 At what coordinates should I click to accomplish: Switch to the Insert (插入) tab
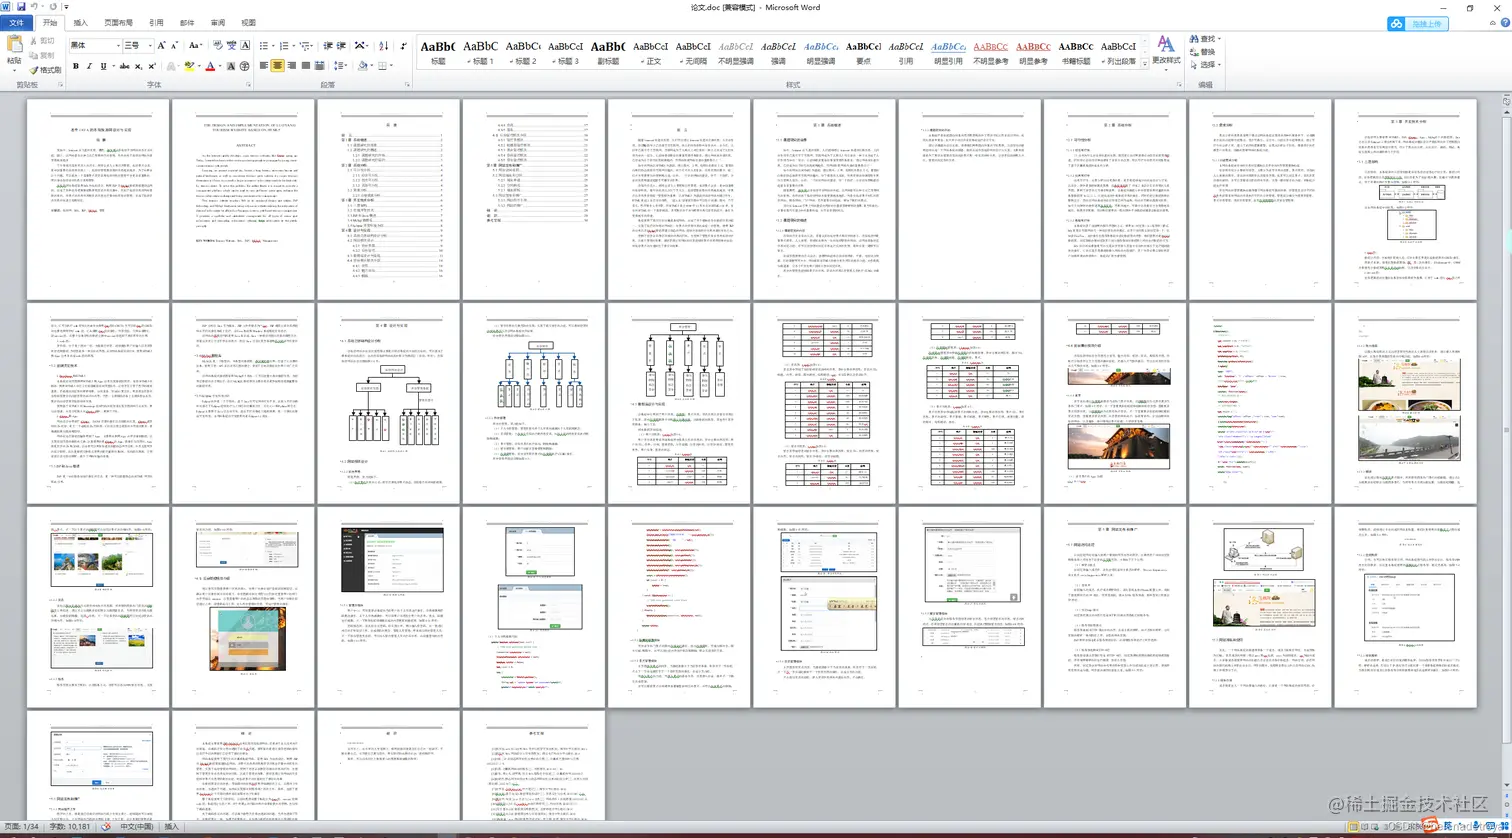(x=81, y=22)
